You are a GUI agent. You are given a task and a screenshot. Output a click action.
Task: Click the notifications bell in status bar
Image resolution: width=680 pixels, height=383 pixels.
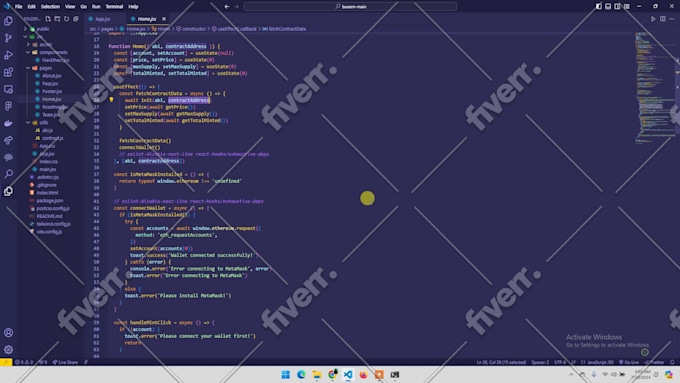[x=672, y=362]
